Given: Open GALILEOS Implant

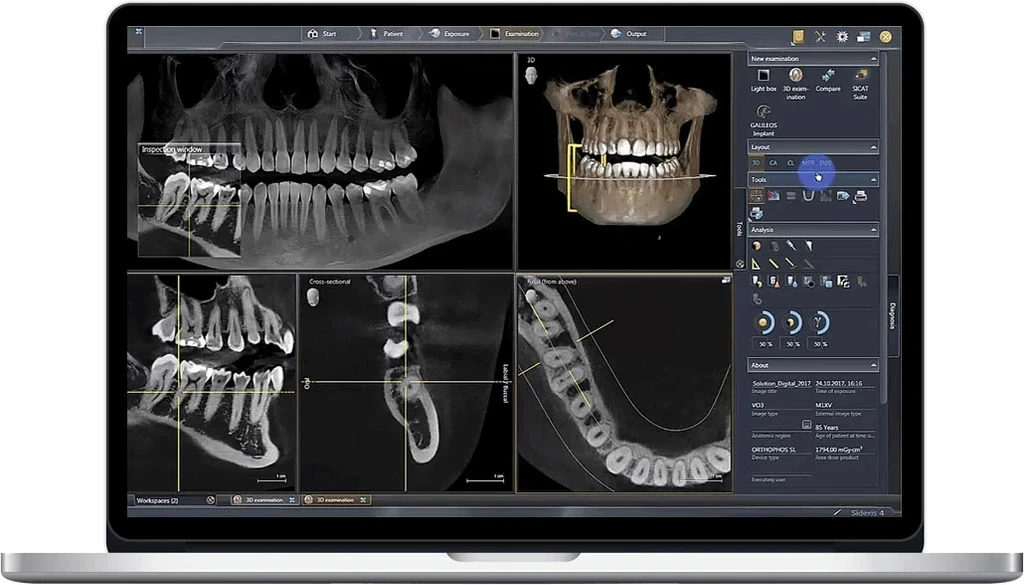Looking at the screenshot, I should click(x=763, y=110).
